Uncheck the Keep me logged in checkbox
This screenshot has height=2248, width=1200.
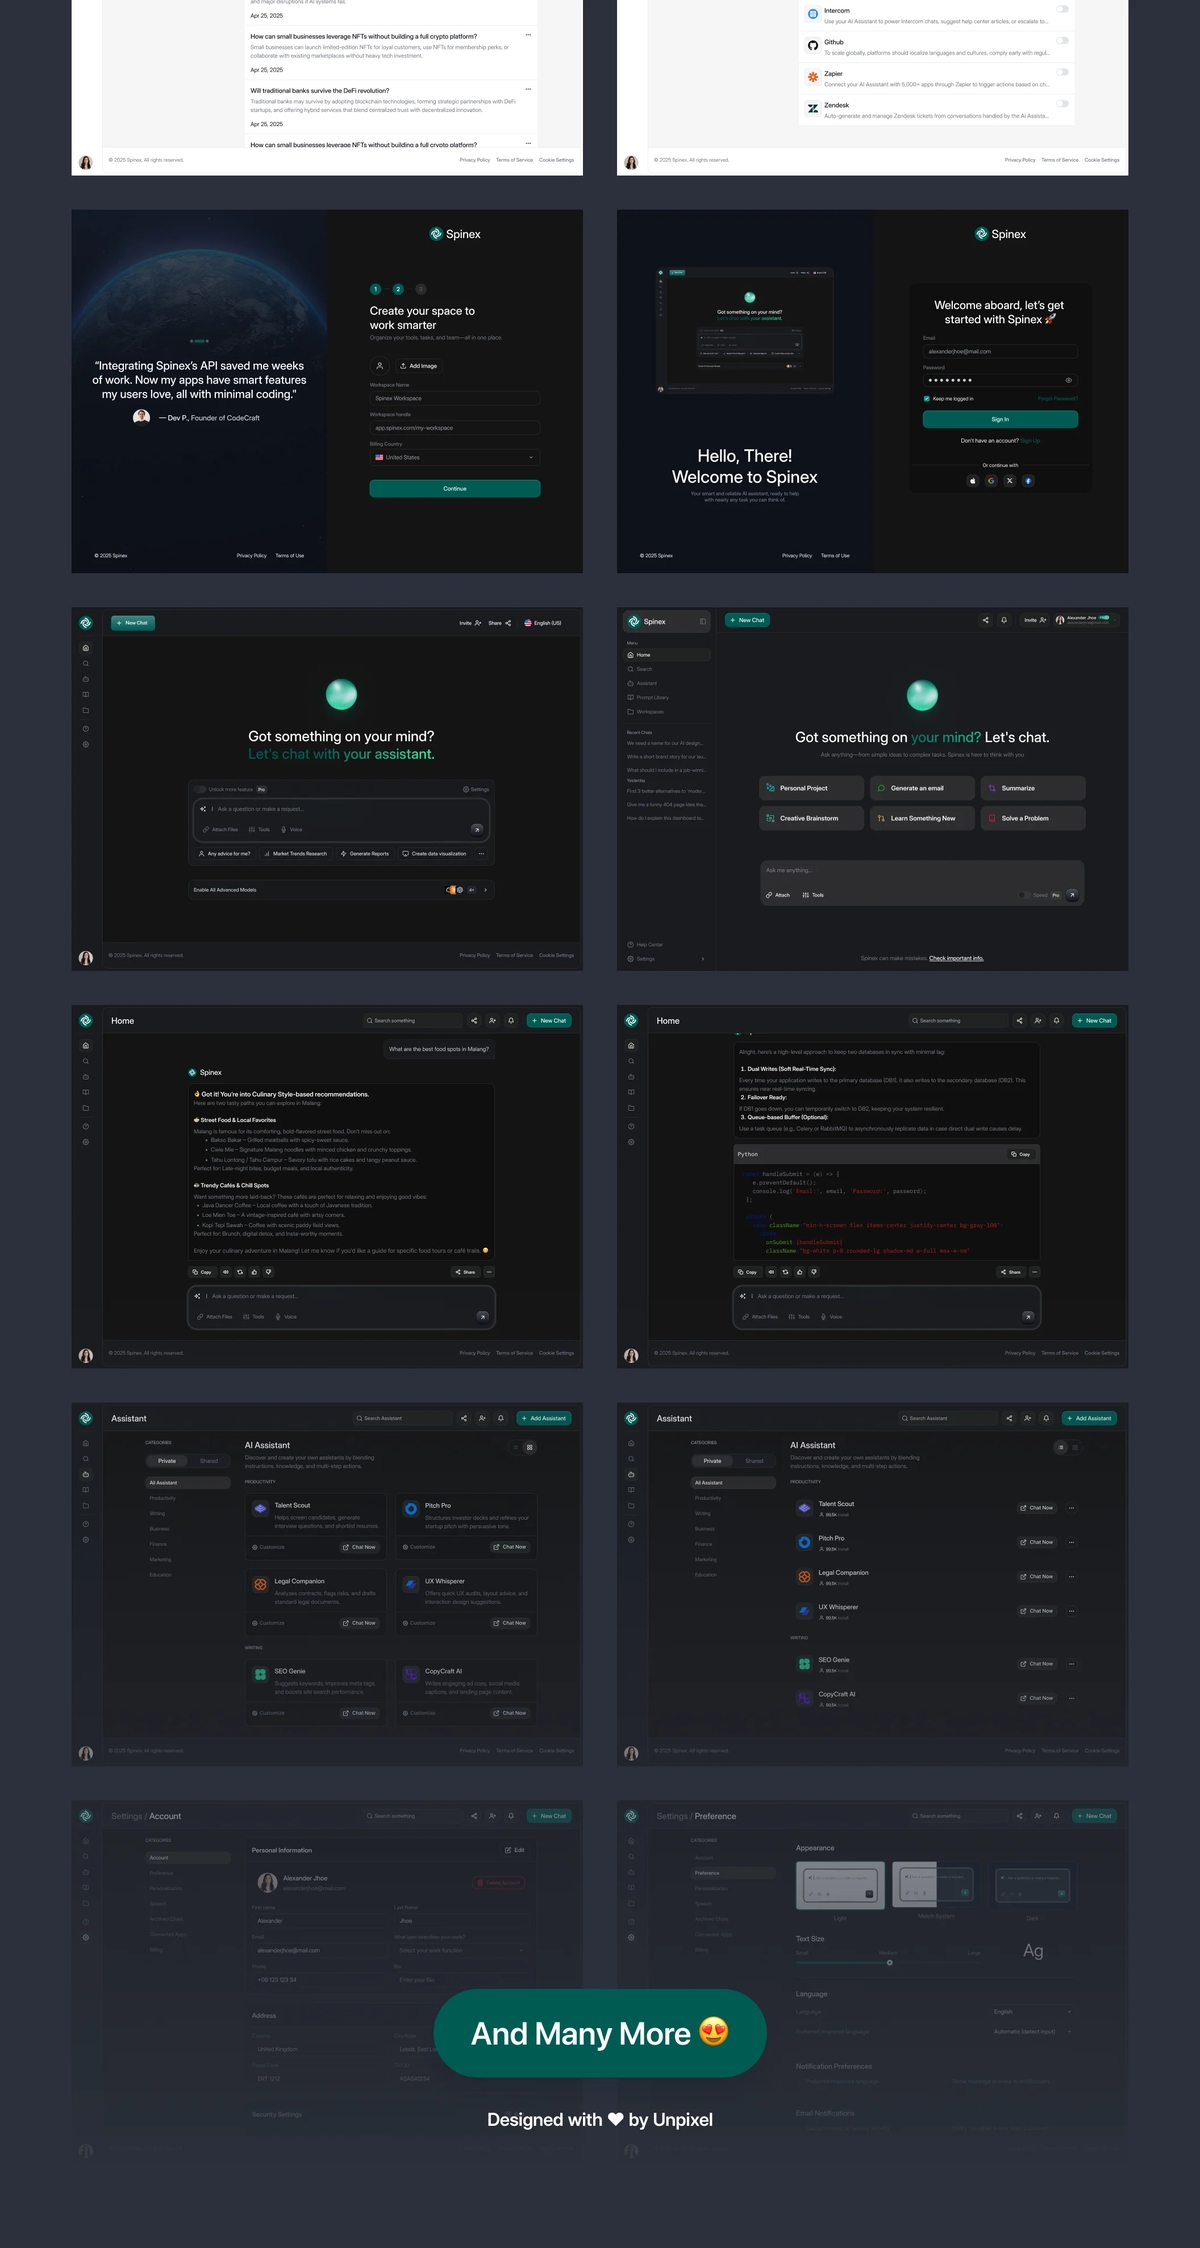point(927,399)
